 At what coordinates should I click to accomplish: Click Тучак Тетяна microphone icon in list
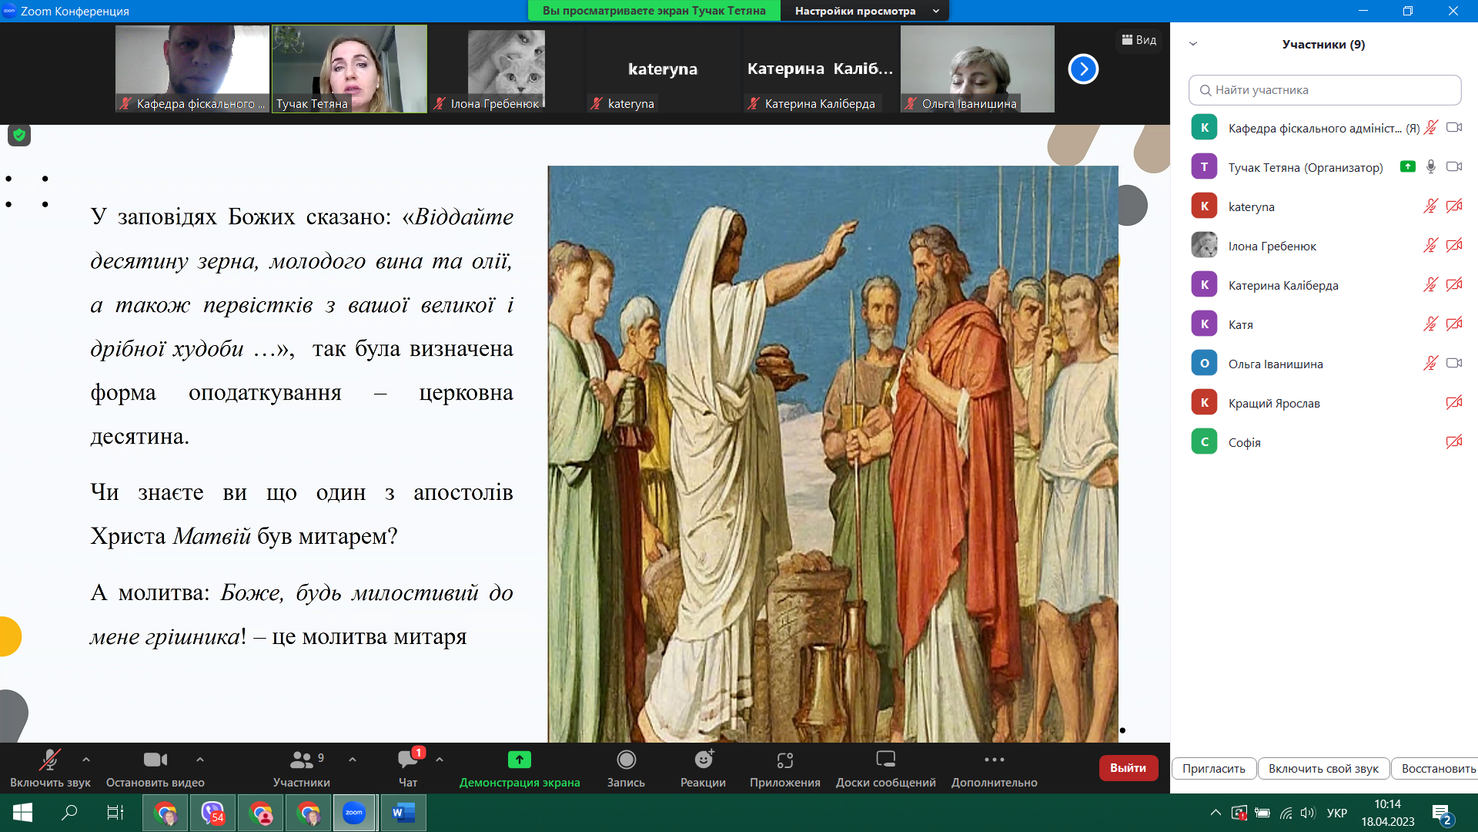(1431, 167)
